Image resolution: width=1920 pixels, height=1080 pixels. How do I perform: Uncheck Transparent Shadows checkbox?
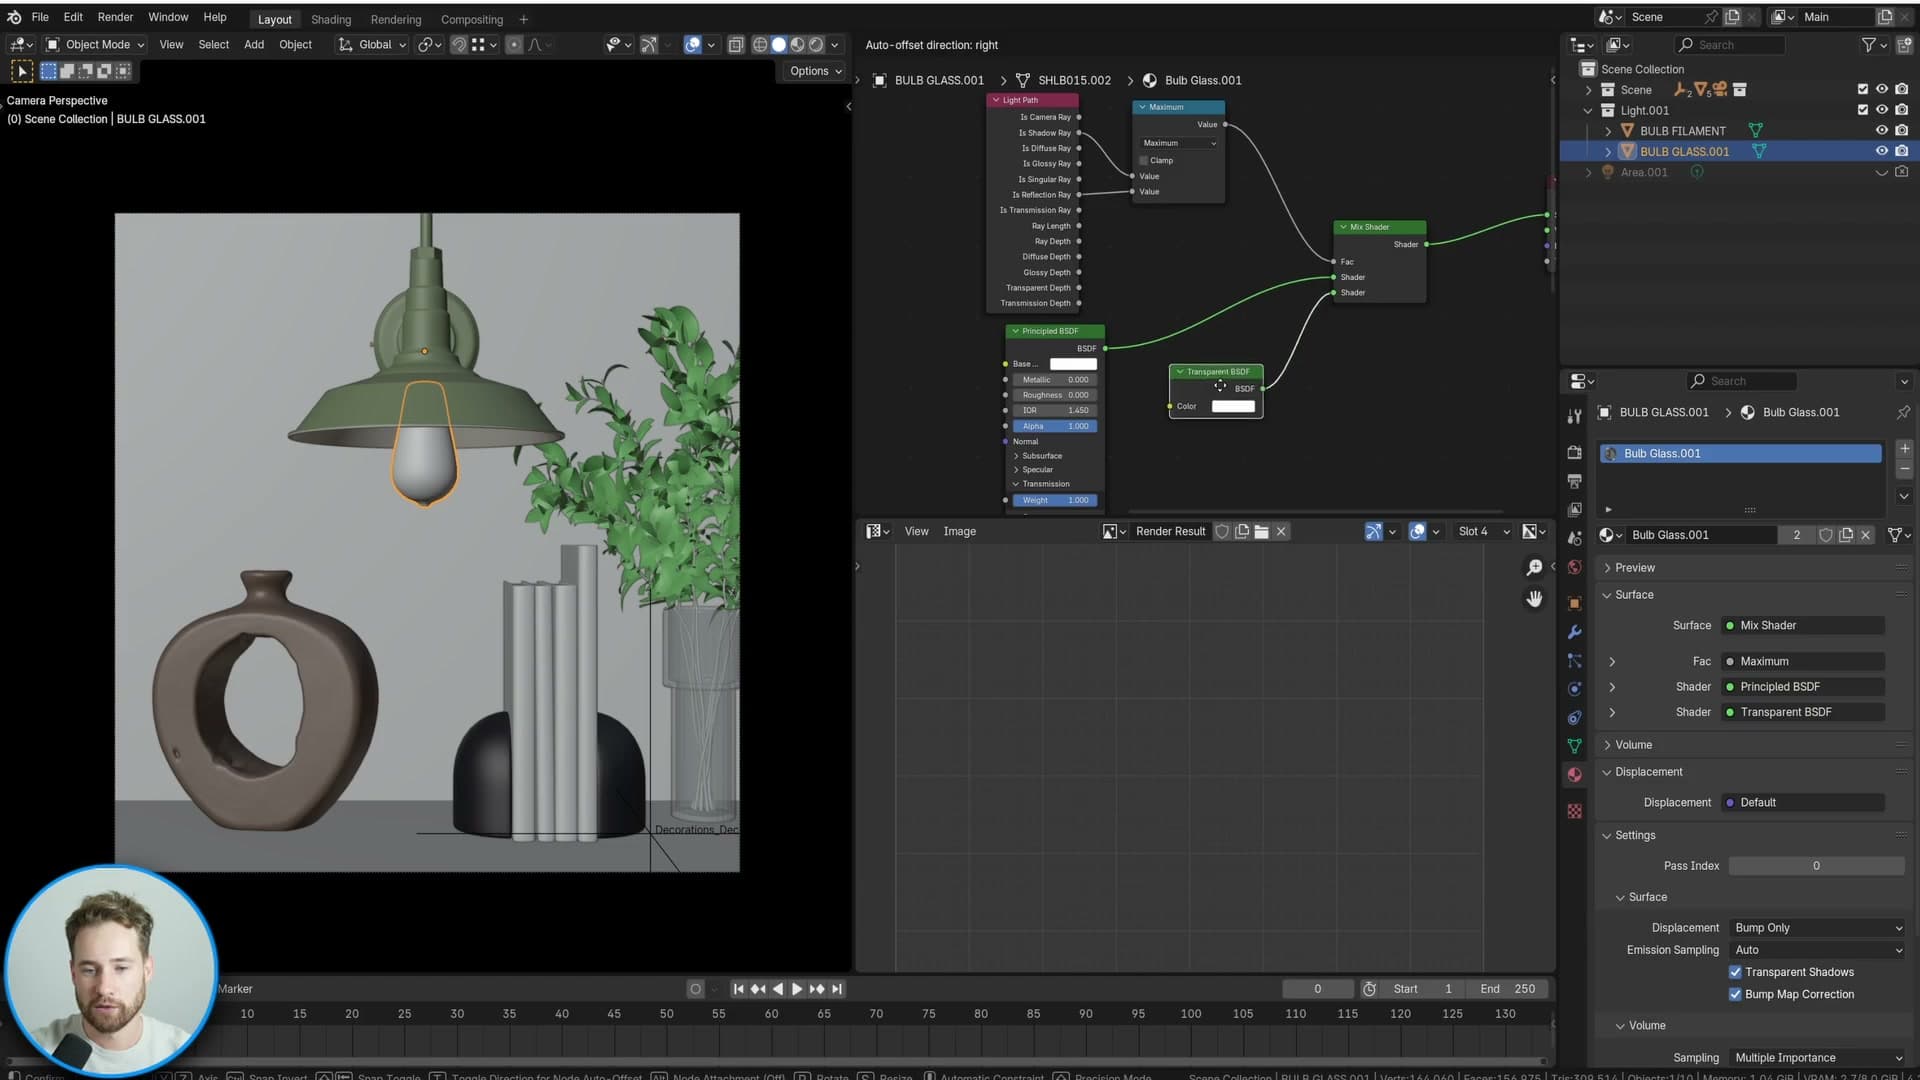tap(1735, 972)
